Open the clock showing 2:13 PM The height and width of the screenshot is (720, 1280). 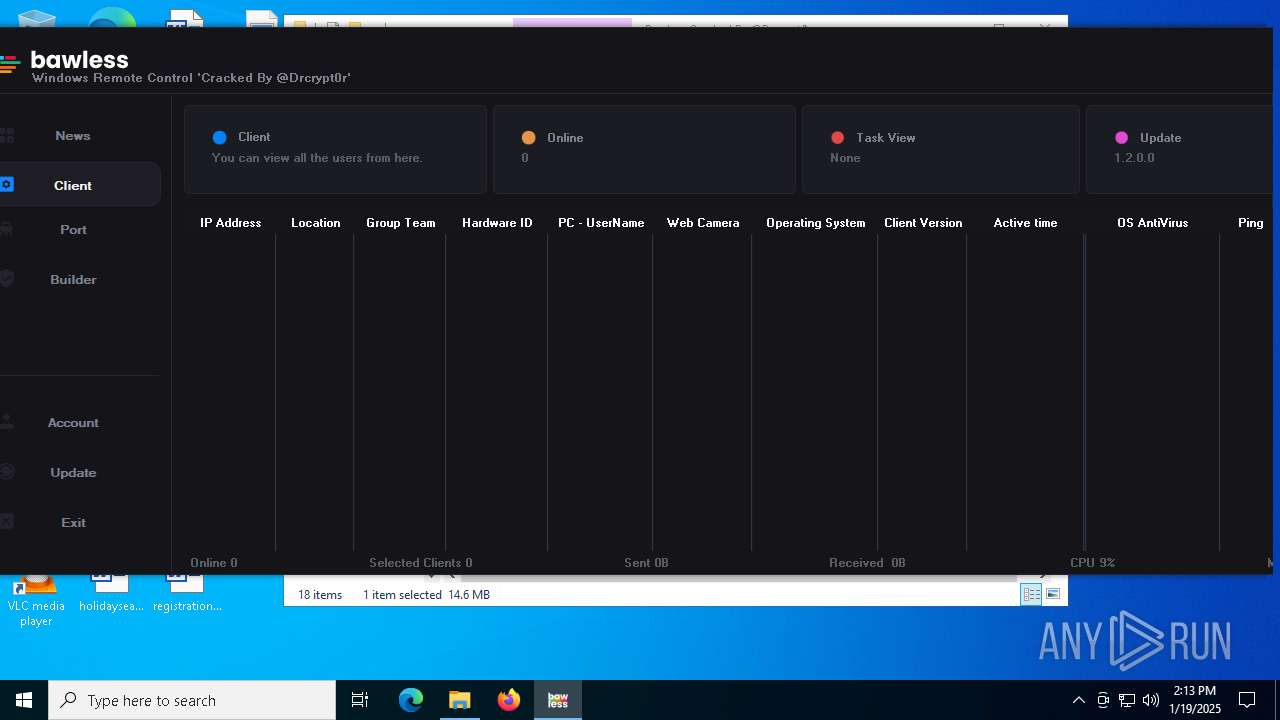point(1195,700)
